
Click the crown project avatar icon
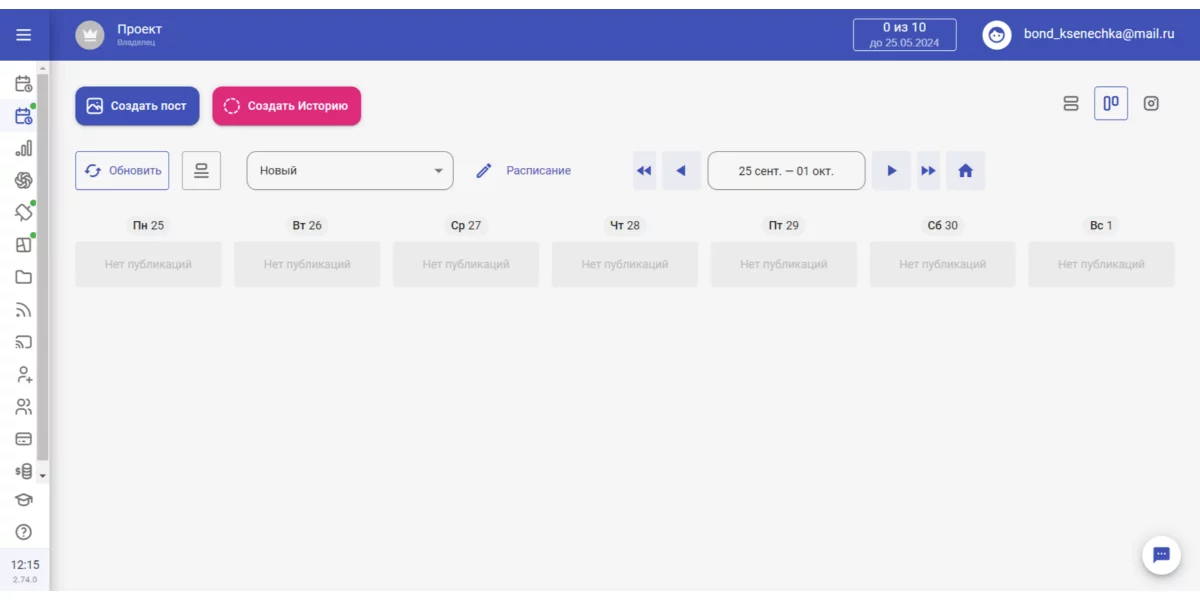[x=90, y=35]
